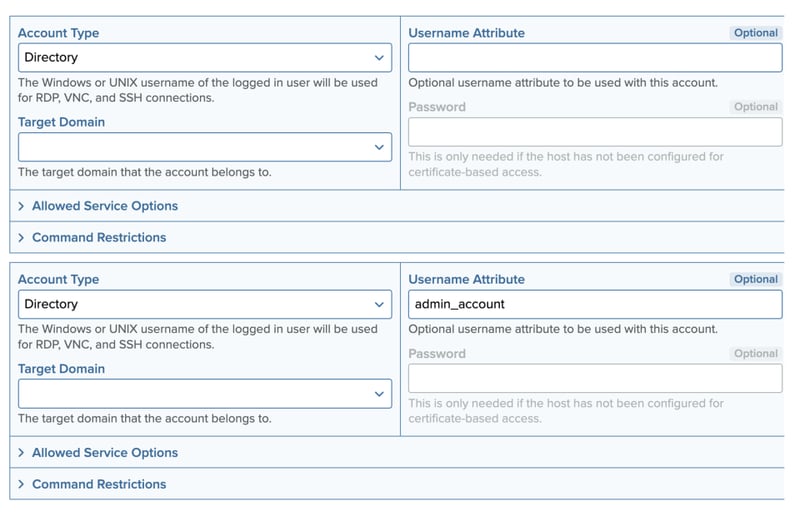Expand the upper 'Command Restrictions' label
The image size is (800, 521).
click(99, 238)
